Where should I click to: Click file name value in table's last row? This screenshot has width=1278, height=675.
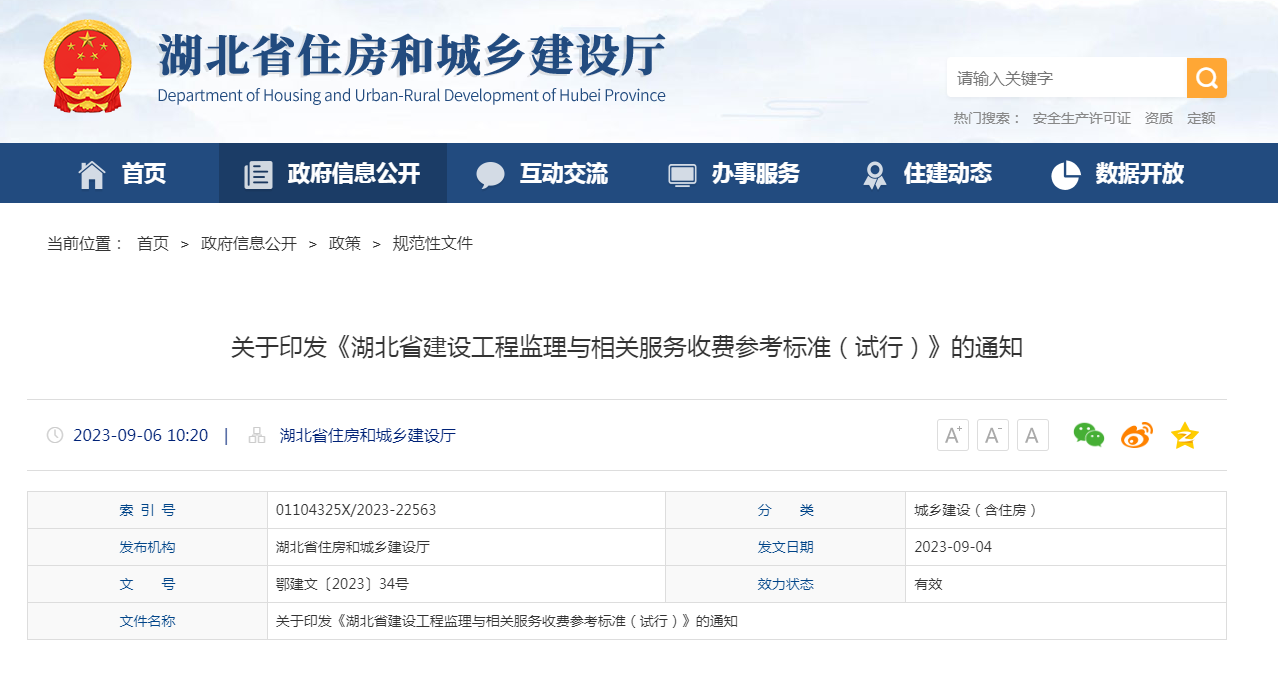point(507,621)
